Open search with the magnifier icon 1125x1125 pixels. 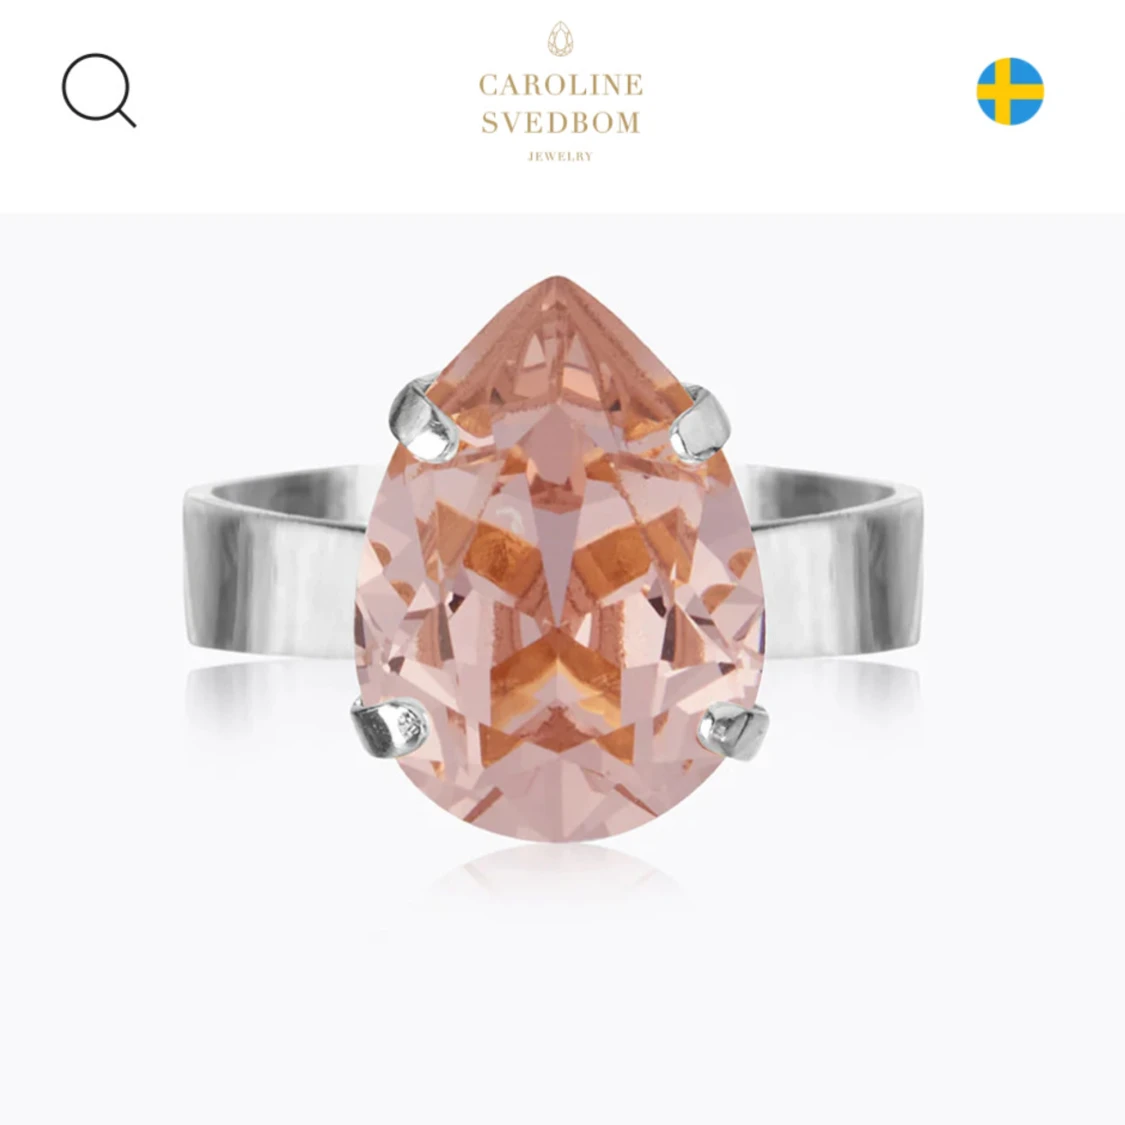tap(99, 90)
